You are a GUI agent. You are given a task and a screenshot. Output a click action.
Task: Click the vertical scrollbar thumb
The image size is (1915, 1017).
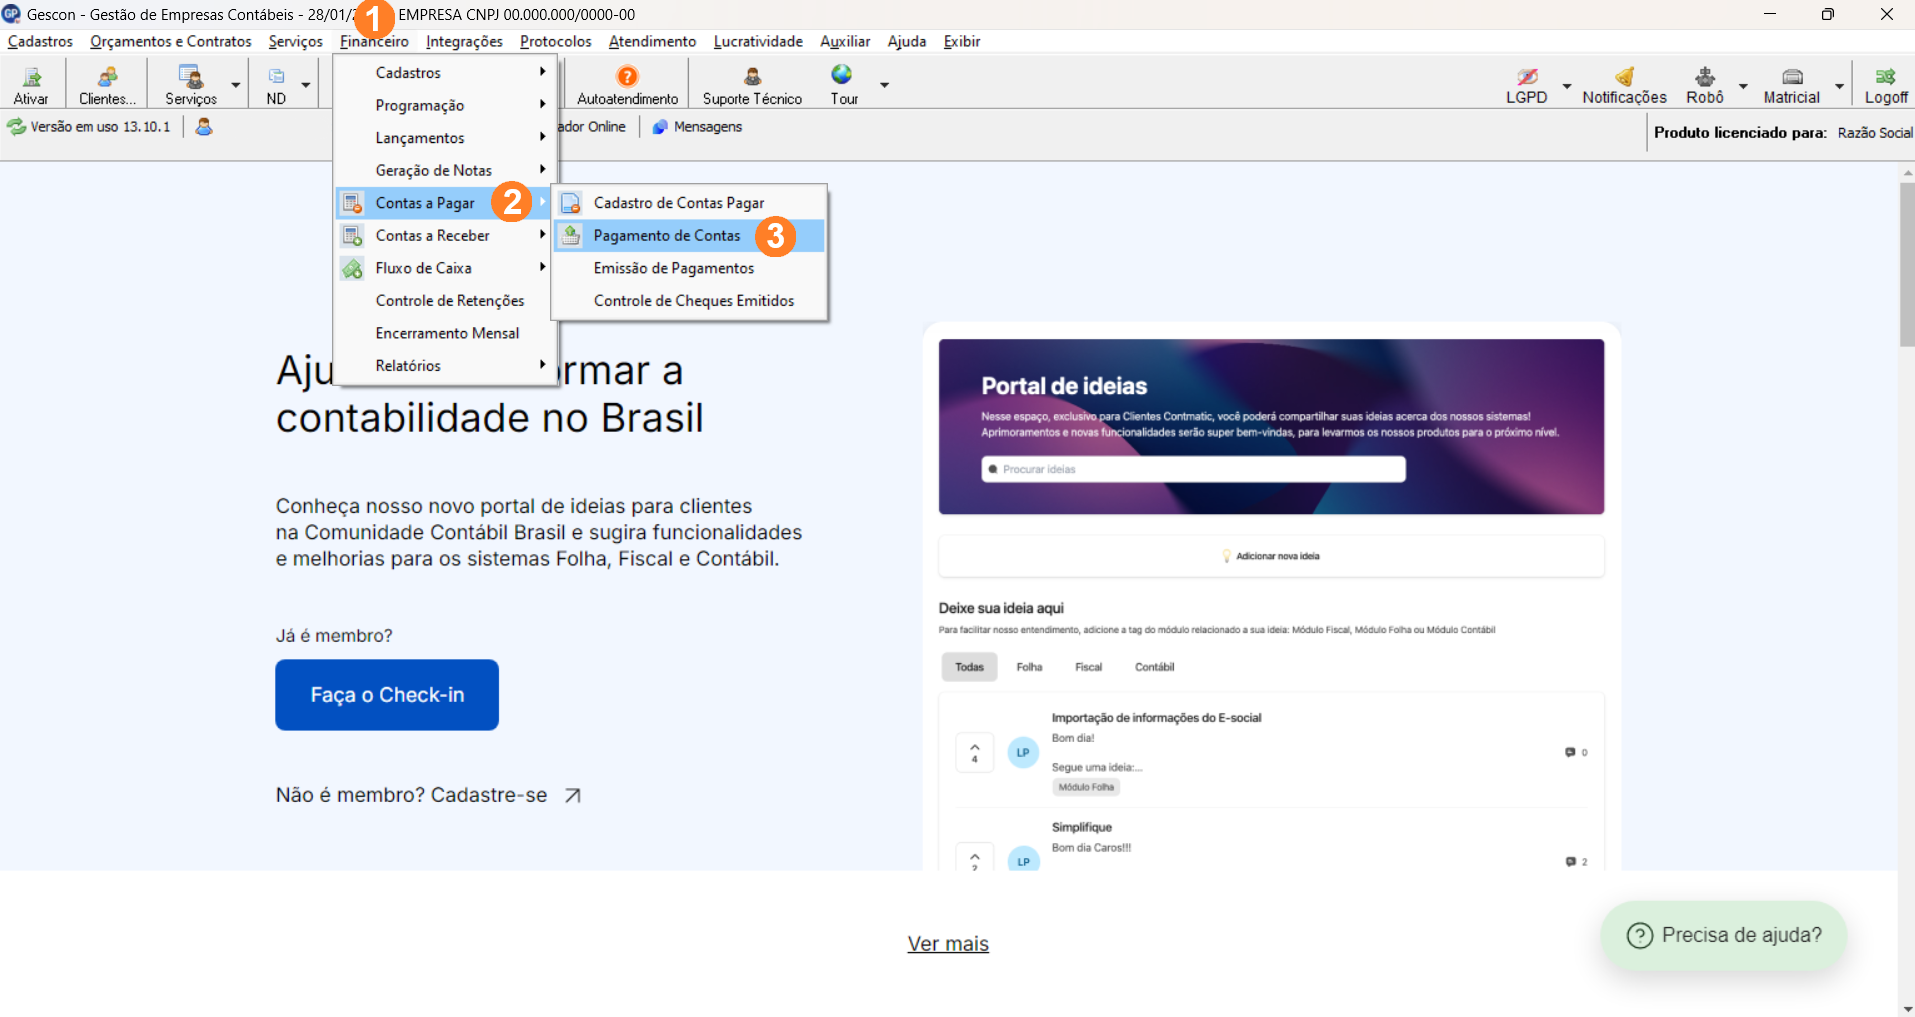pos(1906,265)
